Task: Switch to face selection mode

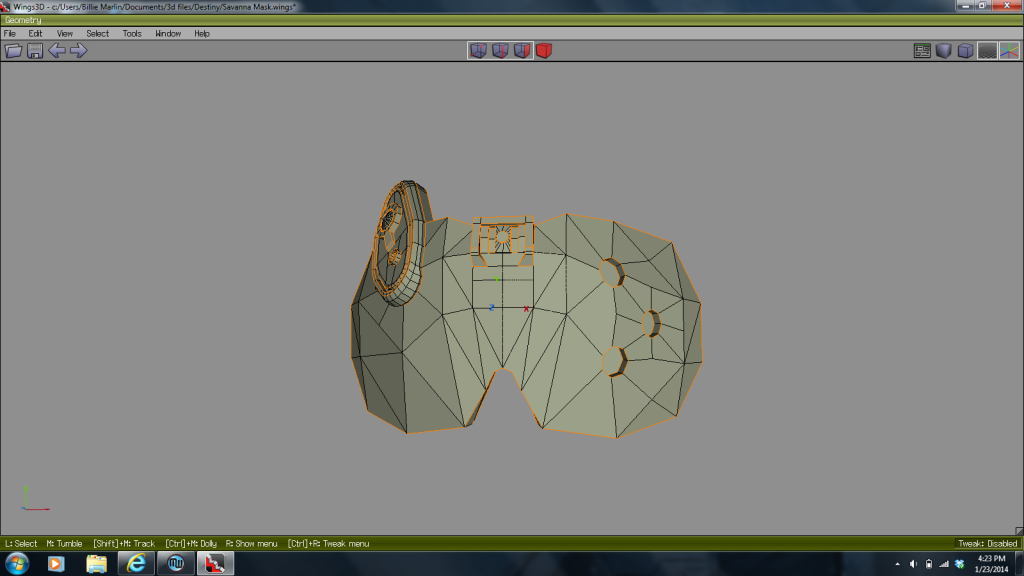Action: click(522, 50)
